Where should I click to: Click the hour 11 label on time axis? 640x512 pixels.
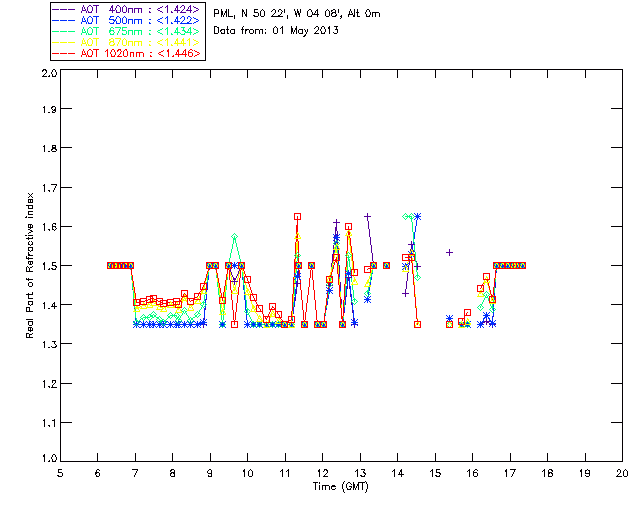285,473
